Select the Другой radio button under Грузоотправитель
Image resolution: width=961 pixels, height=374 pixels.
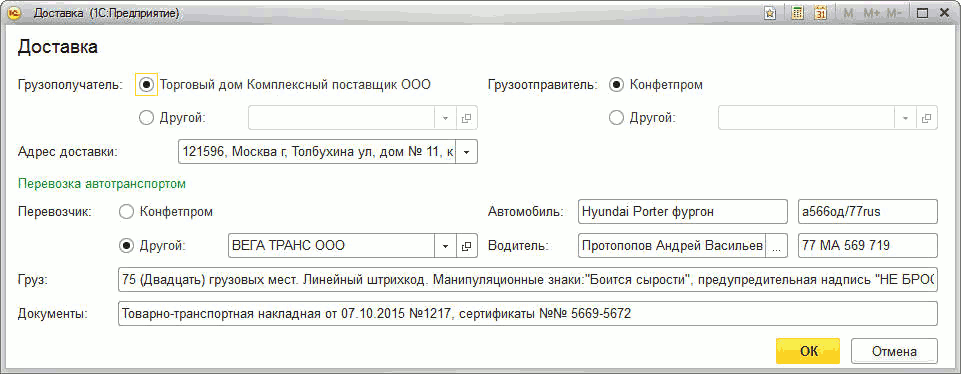(x=616, y=118)
